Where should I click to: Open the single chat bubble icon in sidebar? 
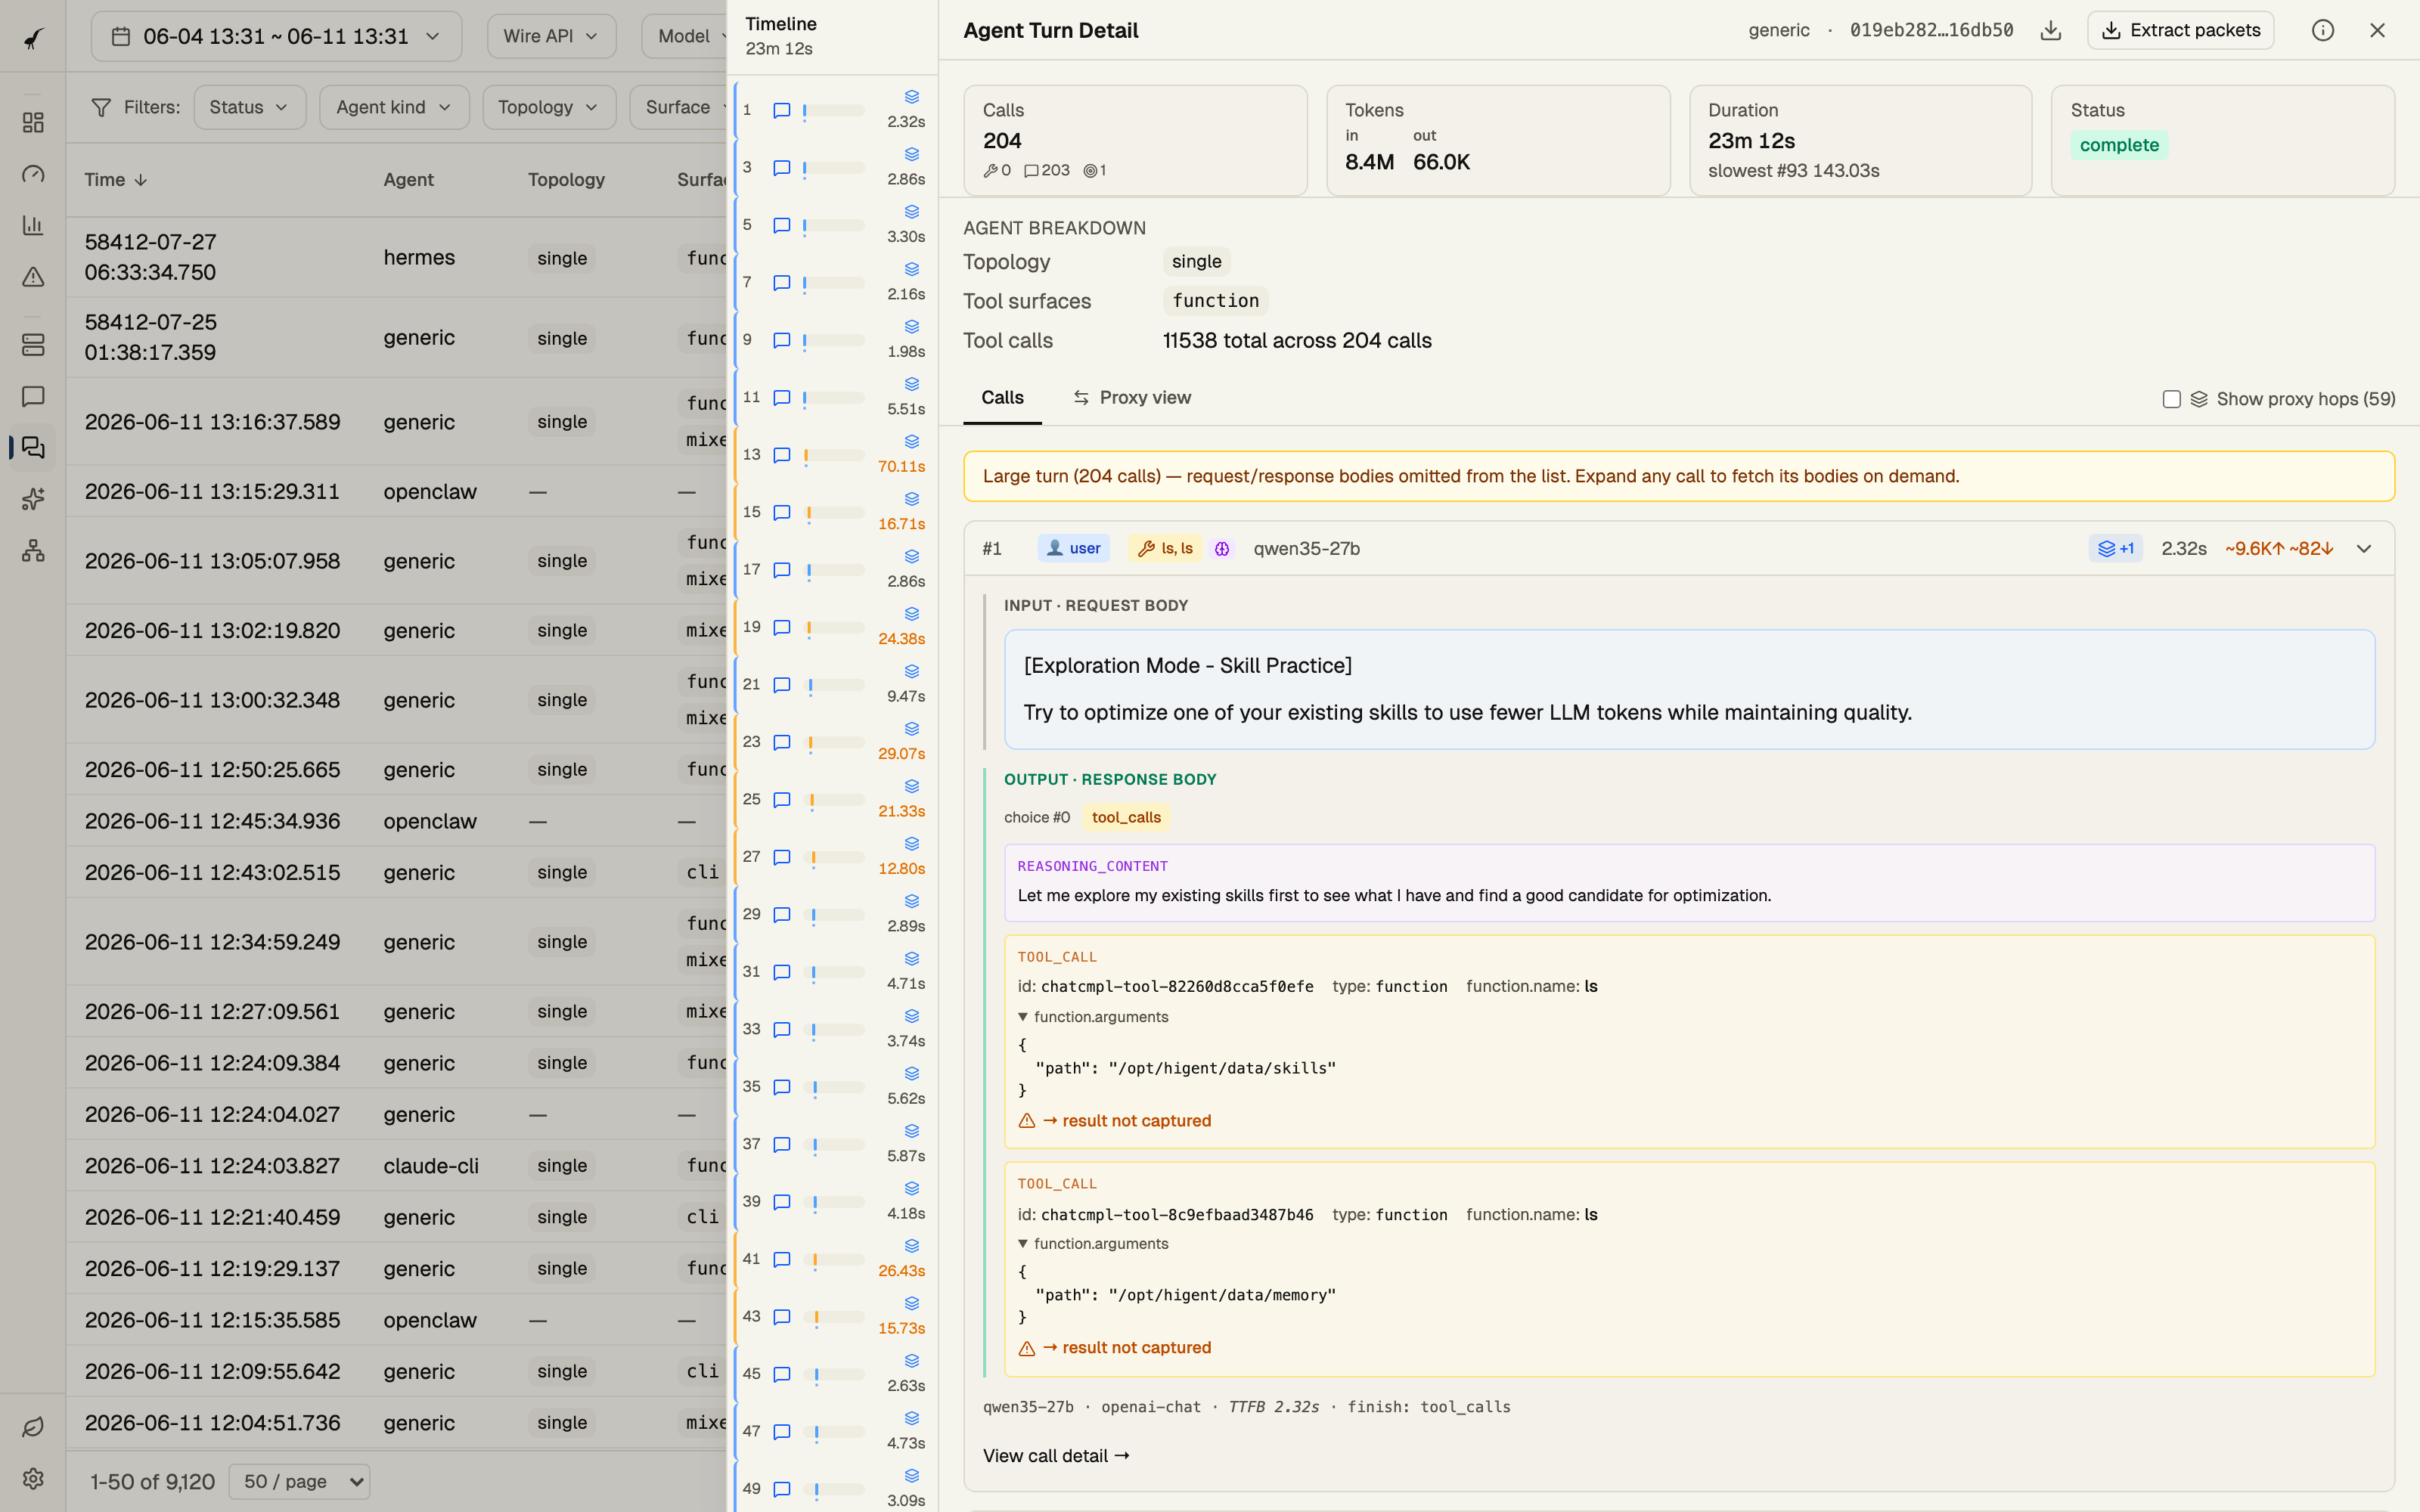click(x=33, y=396)
